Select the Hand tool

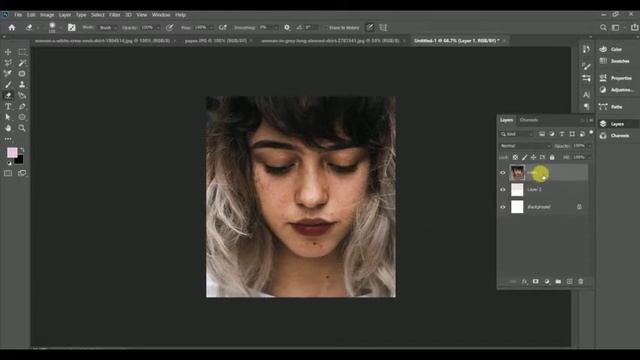point(8,128)
